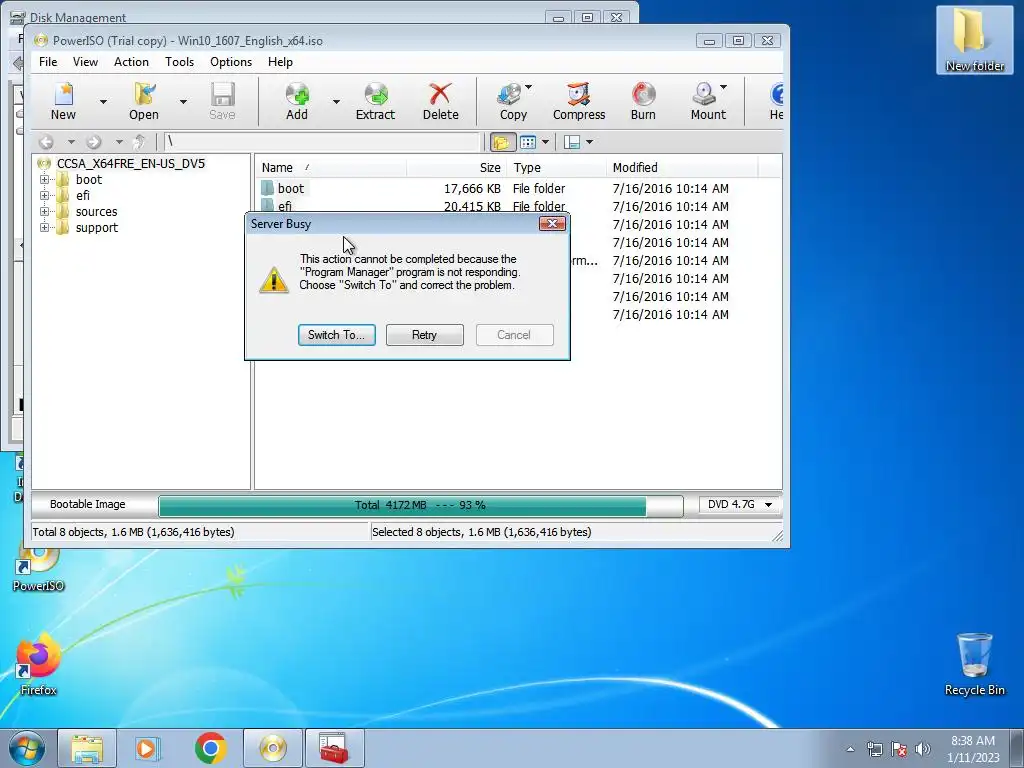The width and height of the screenshot is (1024, 768).
Task: Click the Bootable Image status label
Action: [88, 504]
